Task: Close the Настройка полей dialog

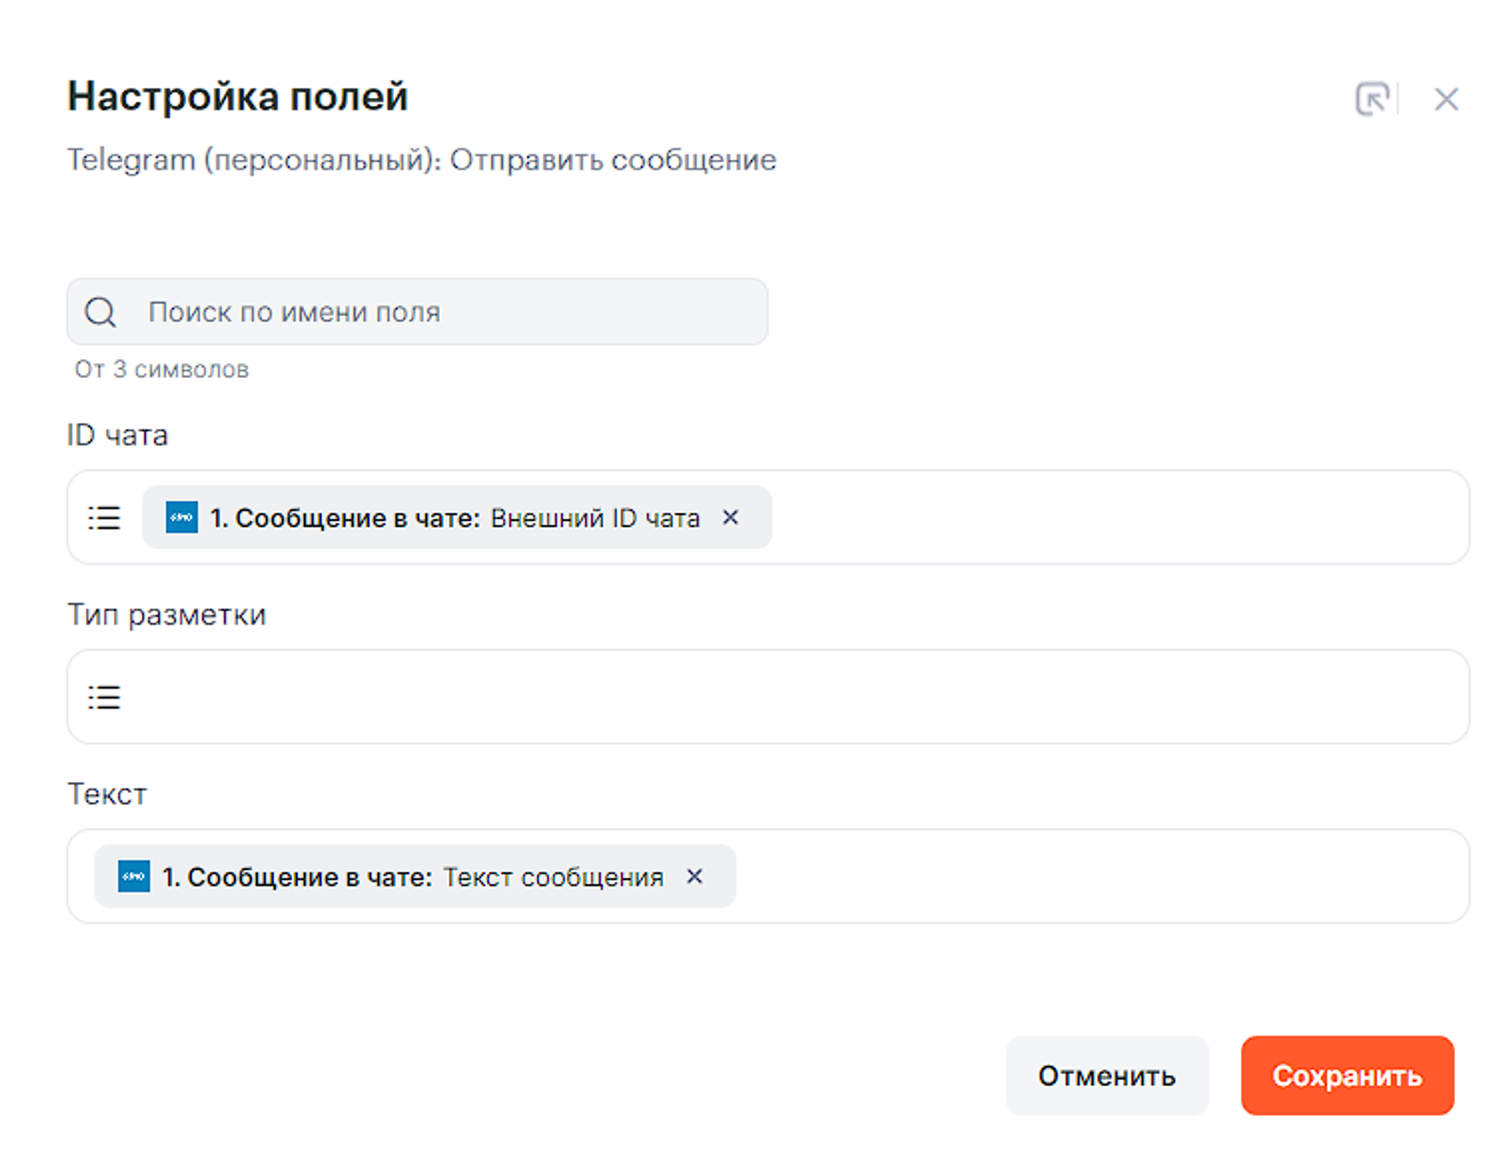Action: [1446, 99]
